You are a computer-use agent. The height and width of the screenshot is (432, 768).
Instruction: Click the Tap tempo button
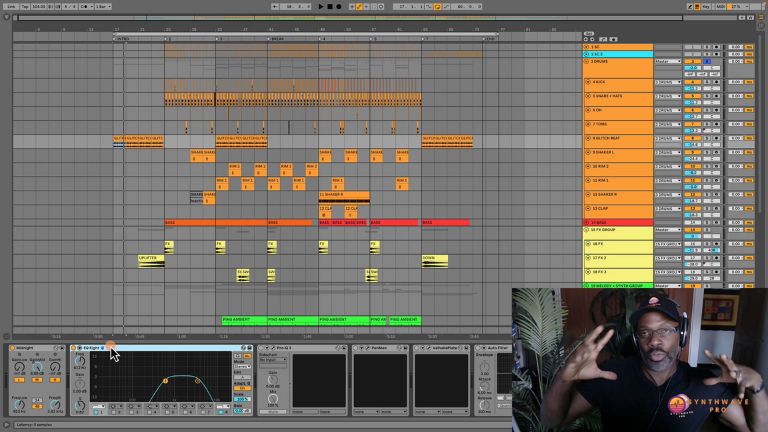click(24, 6)
